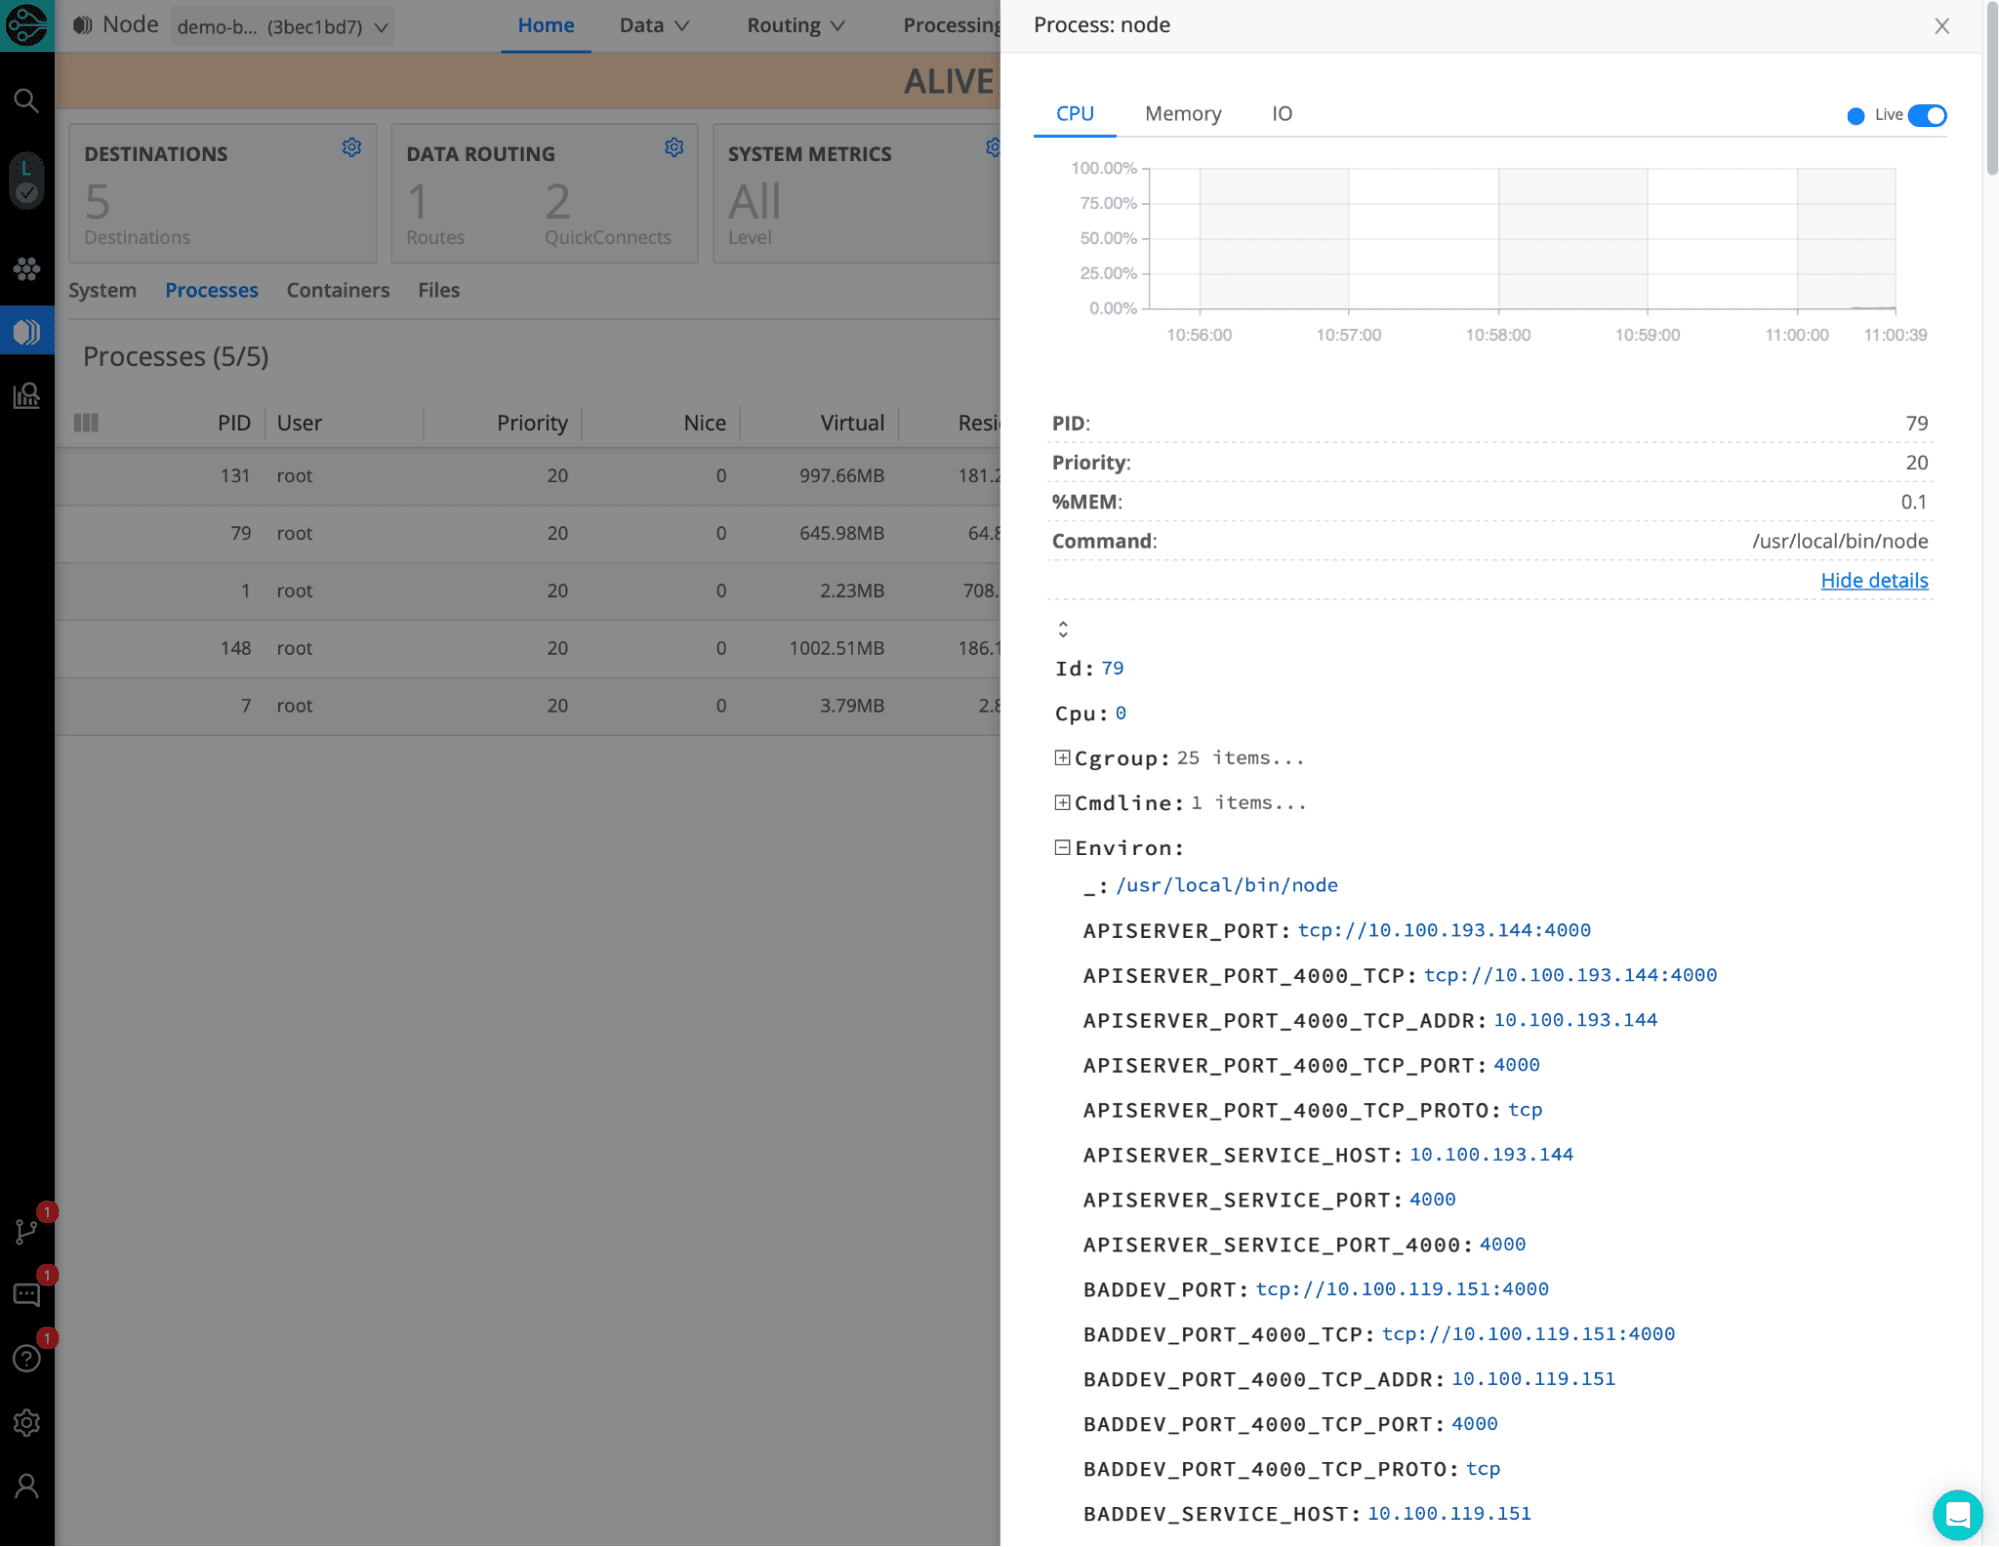
Task: Expand the Cgroup tree node
Action: click(x=1062, y=758)
